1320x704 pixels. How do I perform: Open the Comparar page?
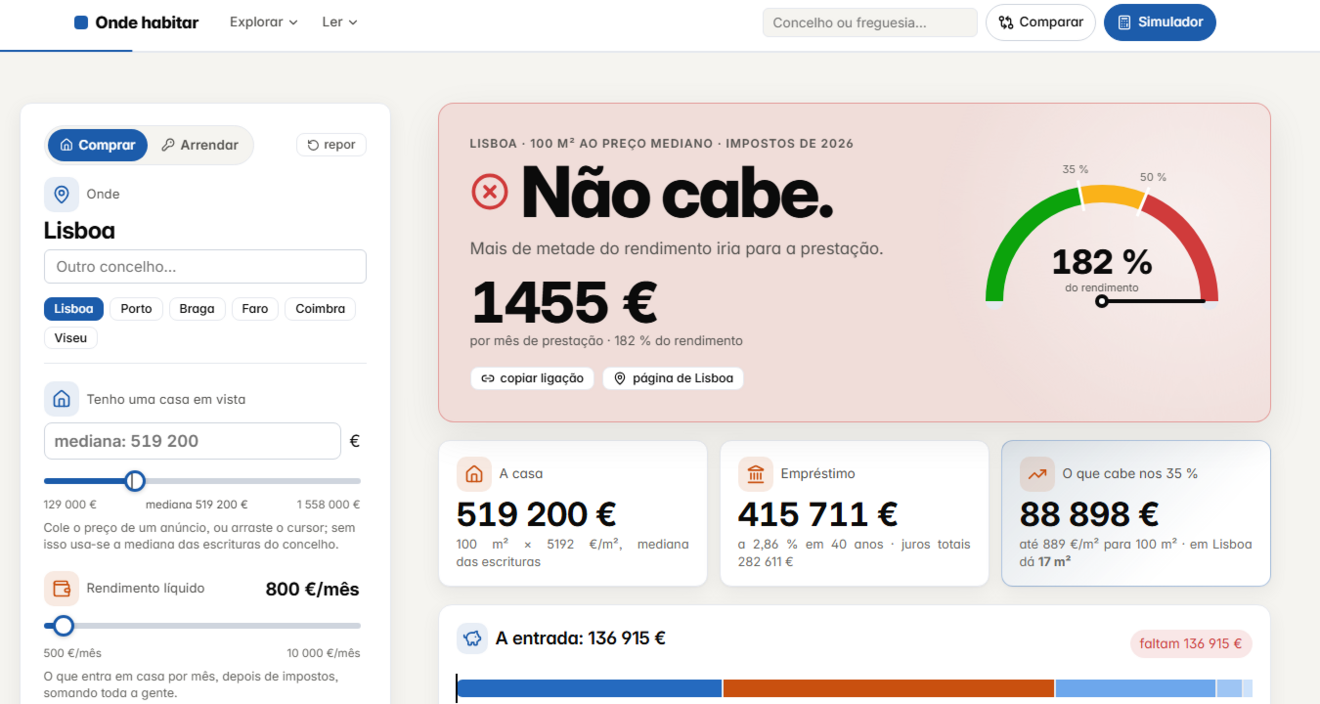[1041, 22]
